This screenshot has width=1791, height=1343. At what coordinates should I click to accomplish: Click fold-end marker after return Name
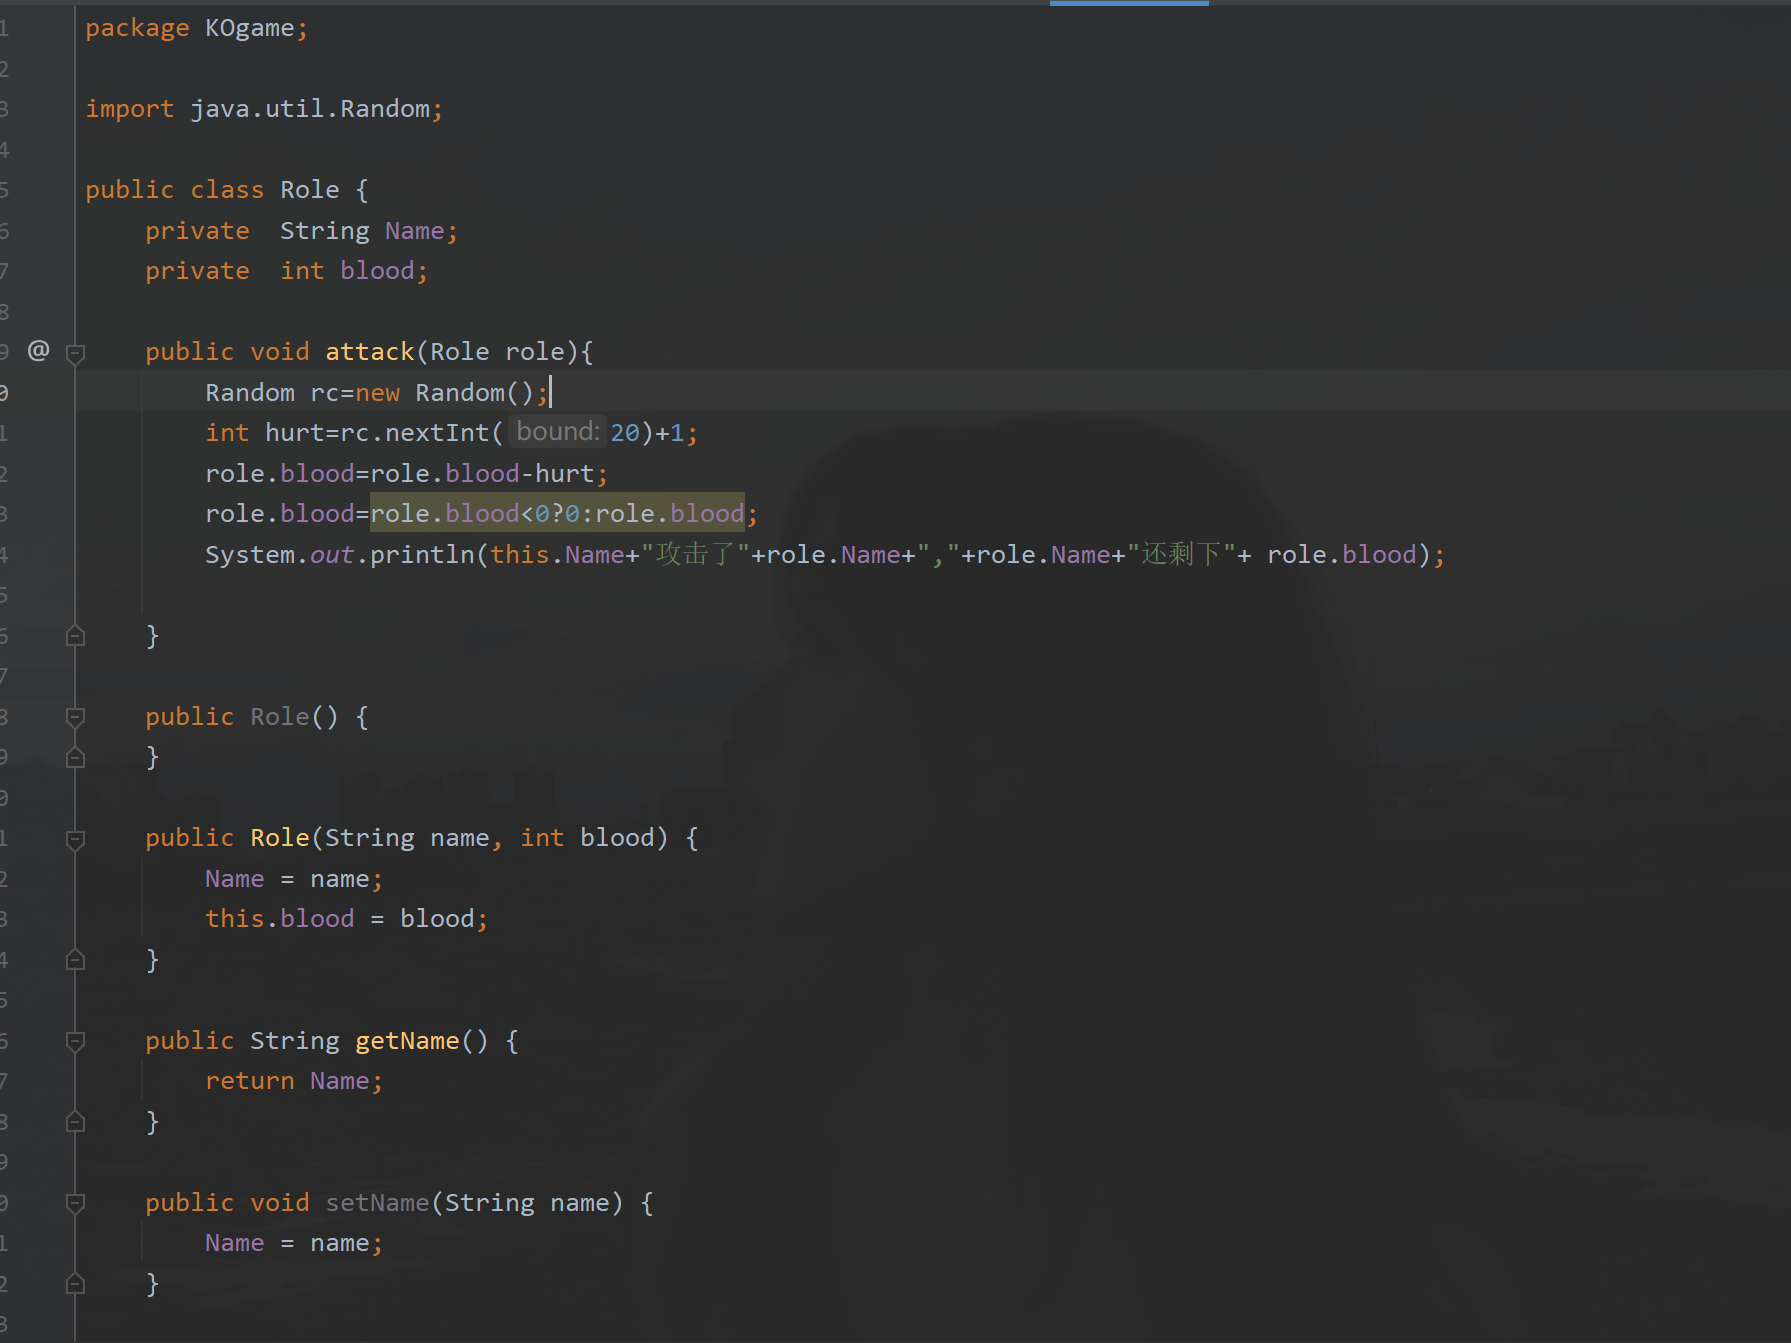[75, 1122]
